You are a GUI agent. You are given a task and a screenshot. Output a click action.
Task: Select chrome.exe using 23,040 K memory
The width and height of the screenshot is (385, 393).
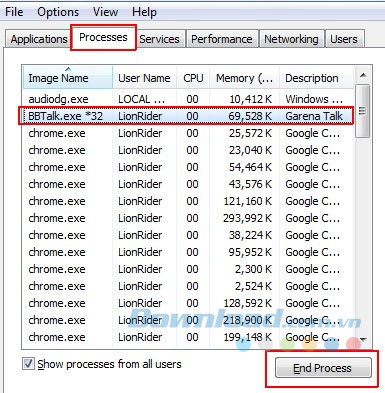(x=188, y=150)
